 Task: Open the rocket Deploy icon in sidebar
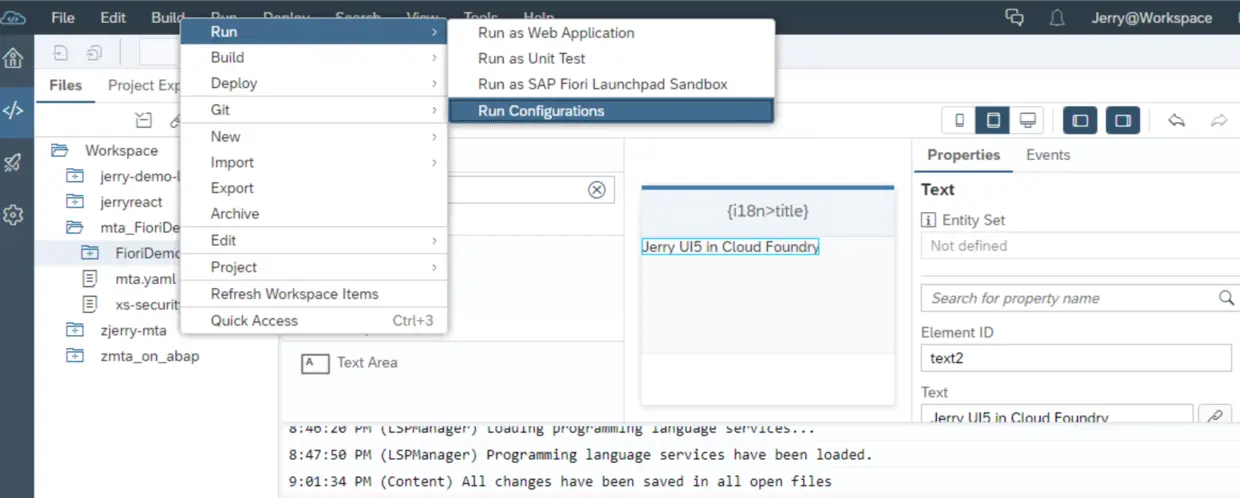coord(14,163)
